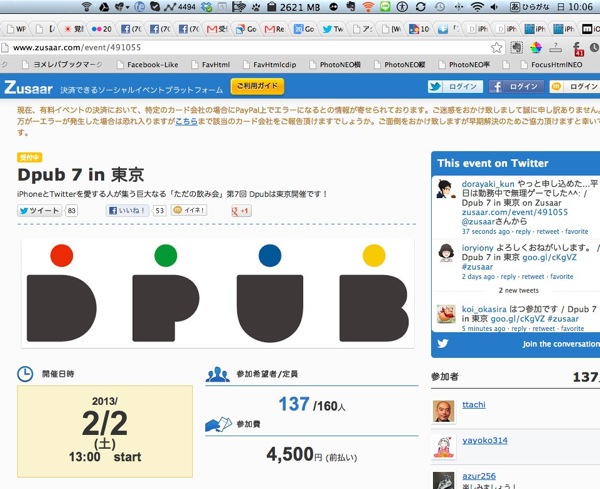Image resolution: width=600 pixels, height=489 pixels.
Task: Open the ひらがな input source menu
Action: click(x=530, y=7)
